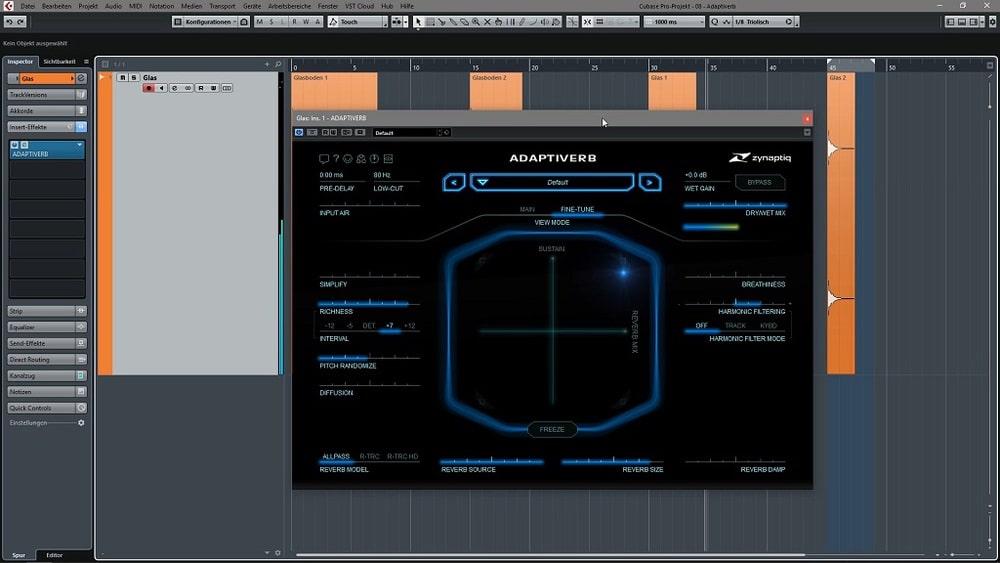Viewport: 1000px width, 563px height.
Task: Open the Arbeitsbereiche menu
Action: coord(290,6)
